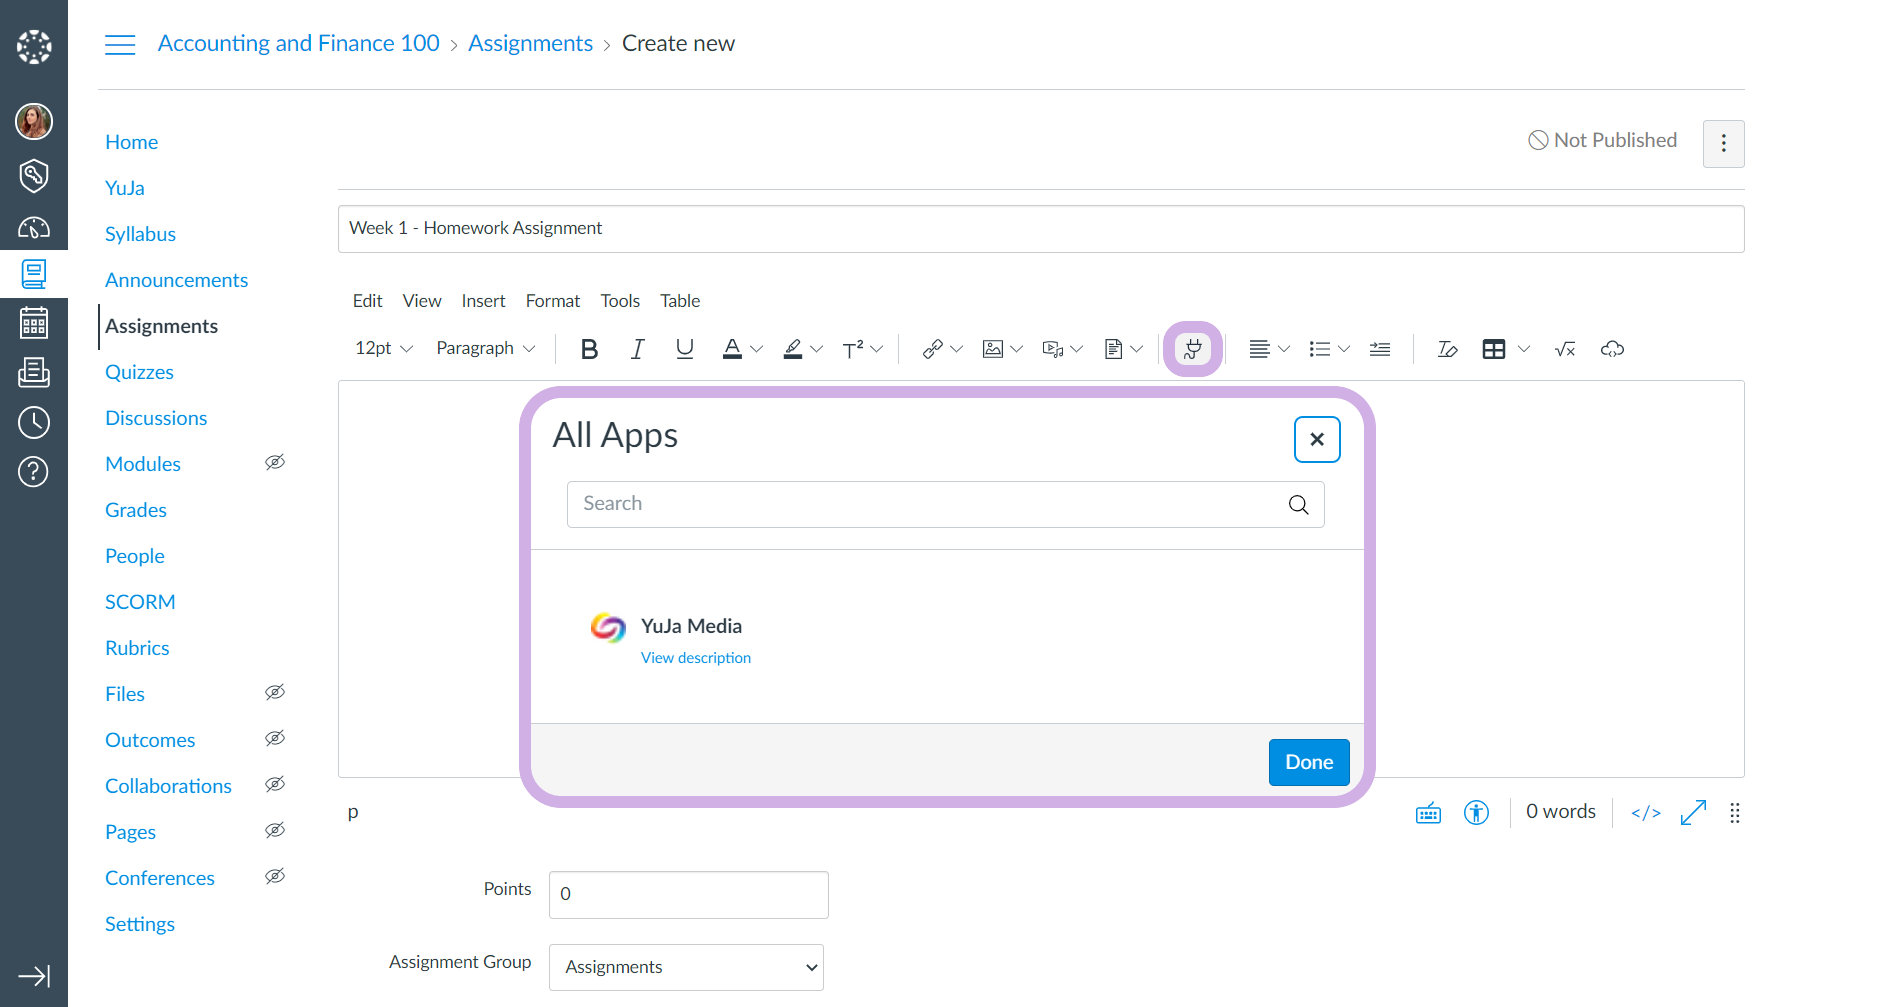
Task: Click the clear formatting icon
Action: point(1447,349)
